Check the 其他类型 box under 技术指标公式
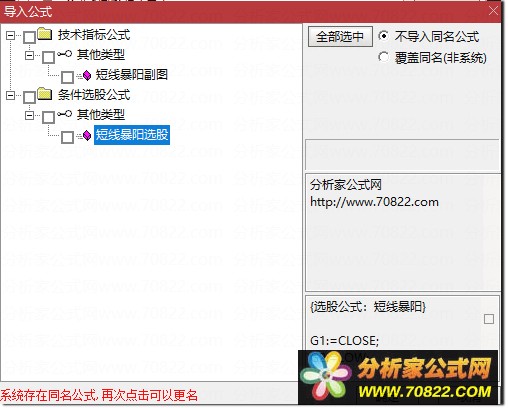This screenshot has height=408, width=508. (48, 57)
